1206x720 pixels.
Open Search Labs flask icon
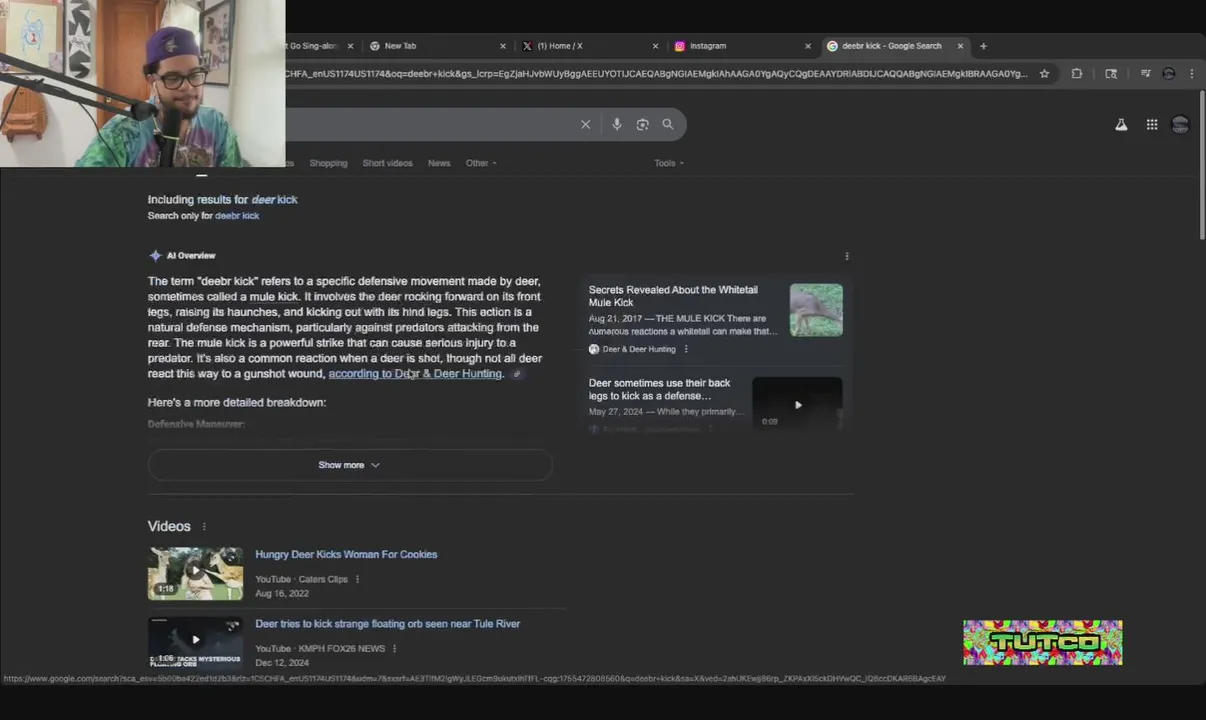tap(1121, 124)
